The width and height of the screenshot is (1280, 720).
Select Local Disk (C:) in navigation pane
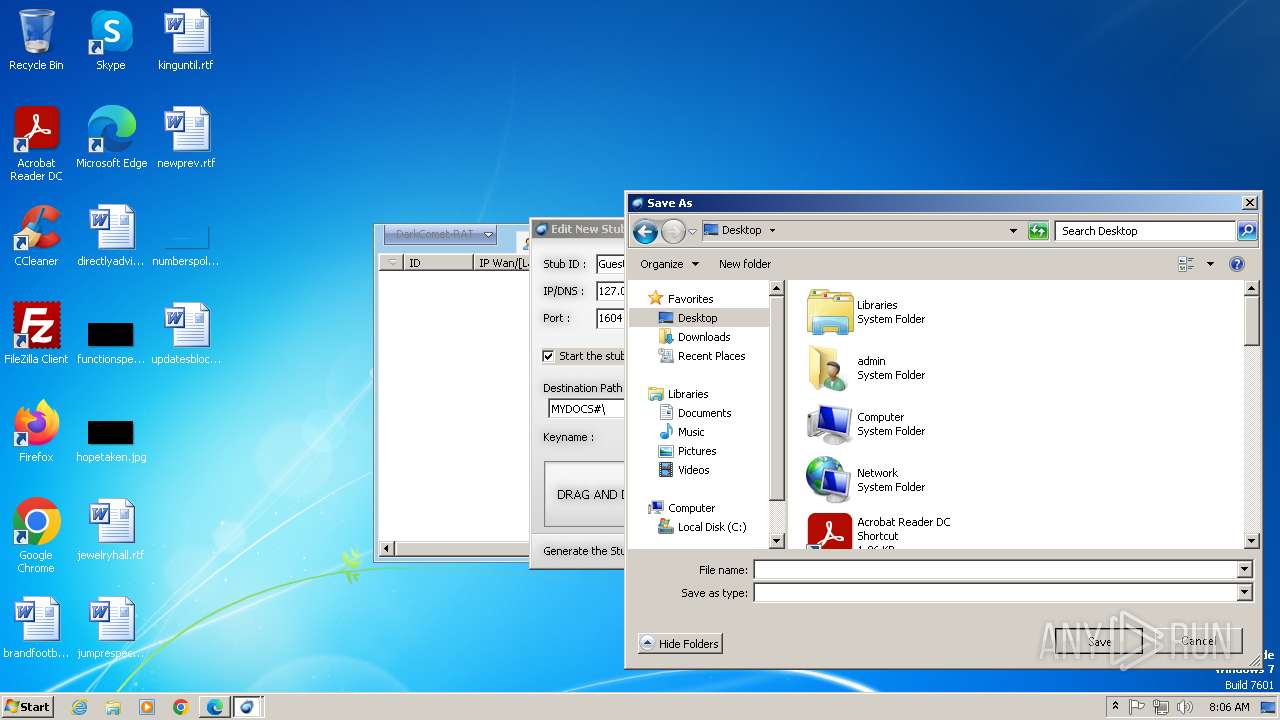tap(702, 527)
